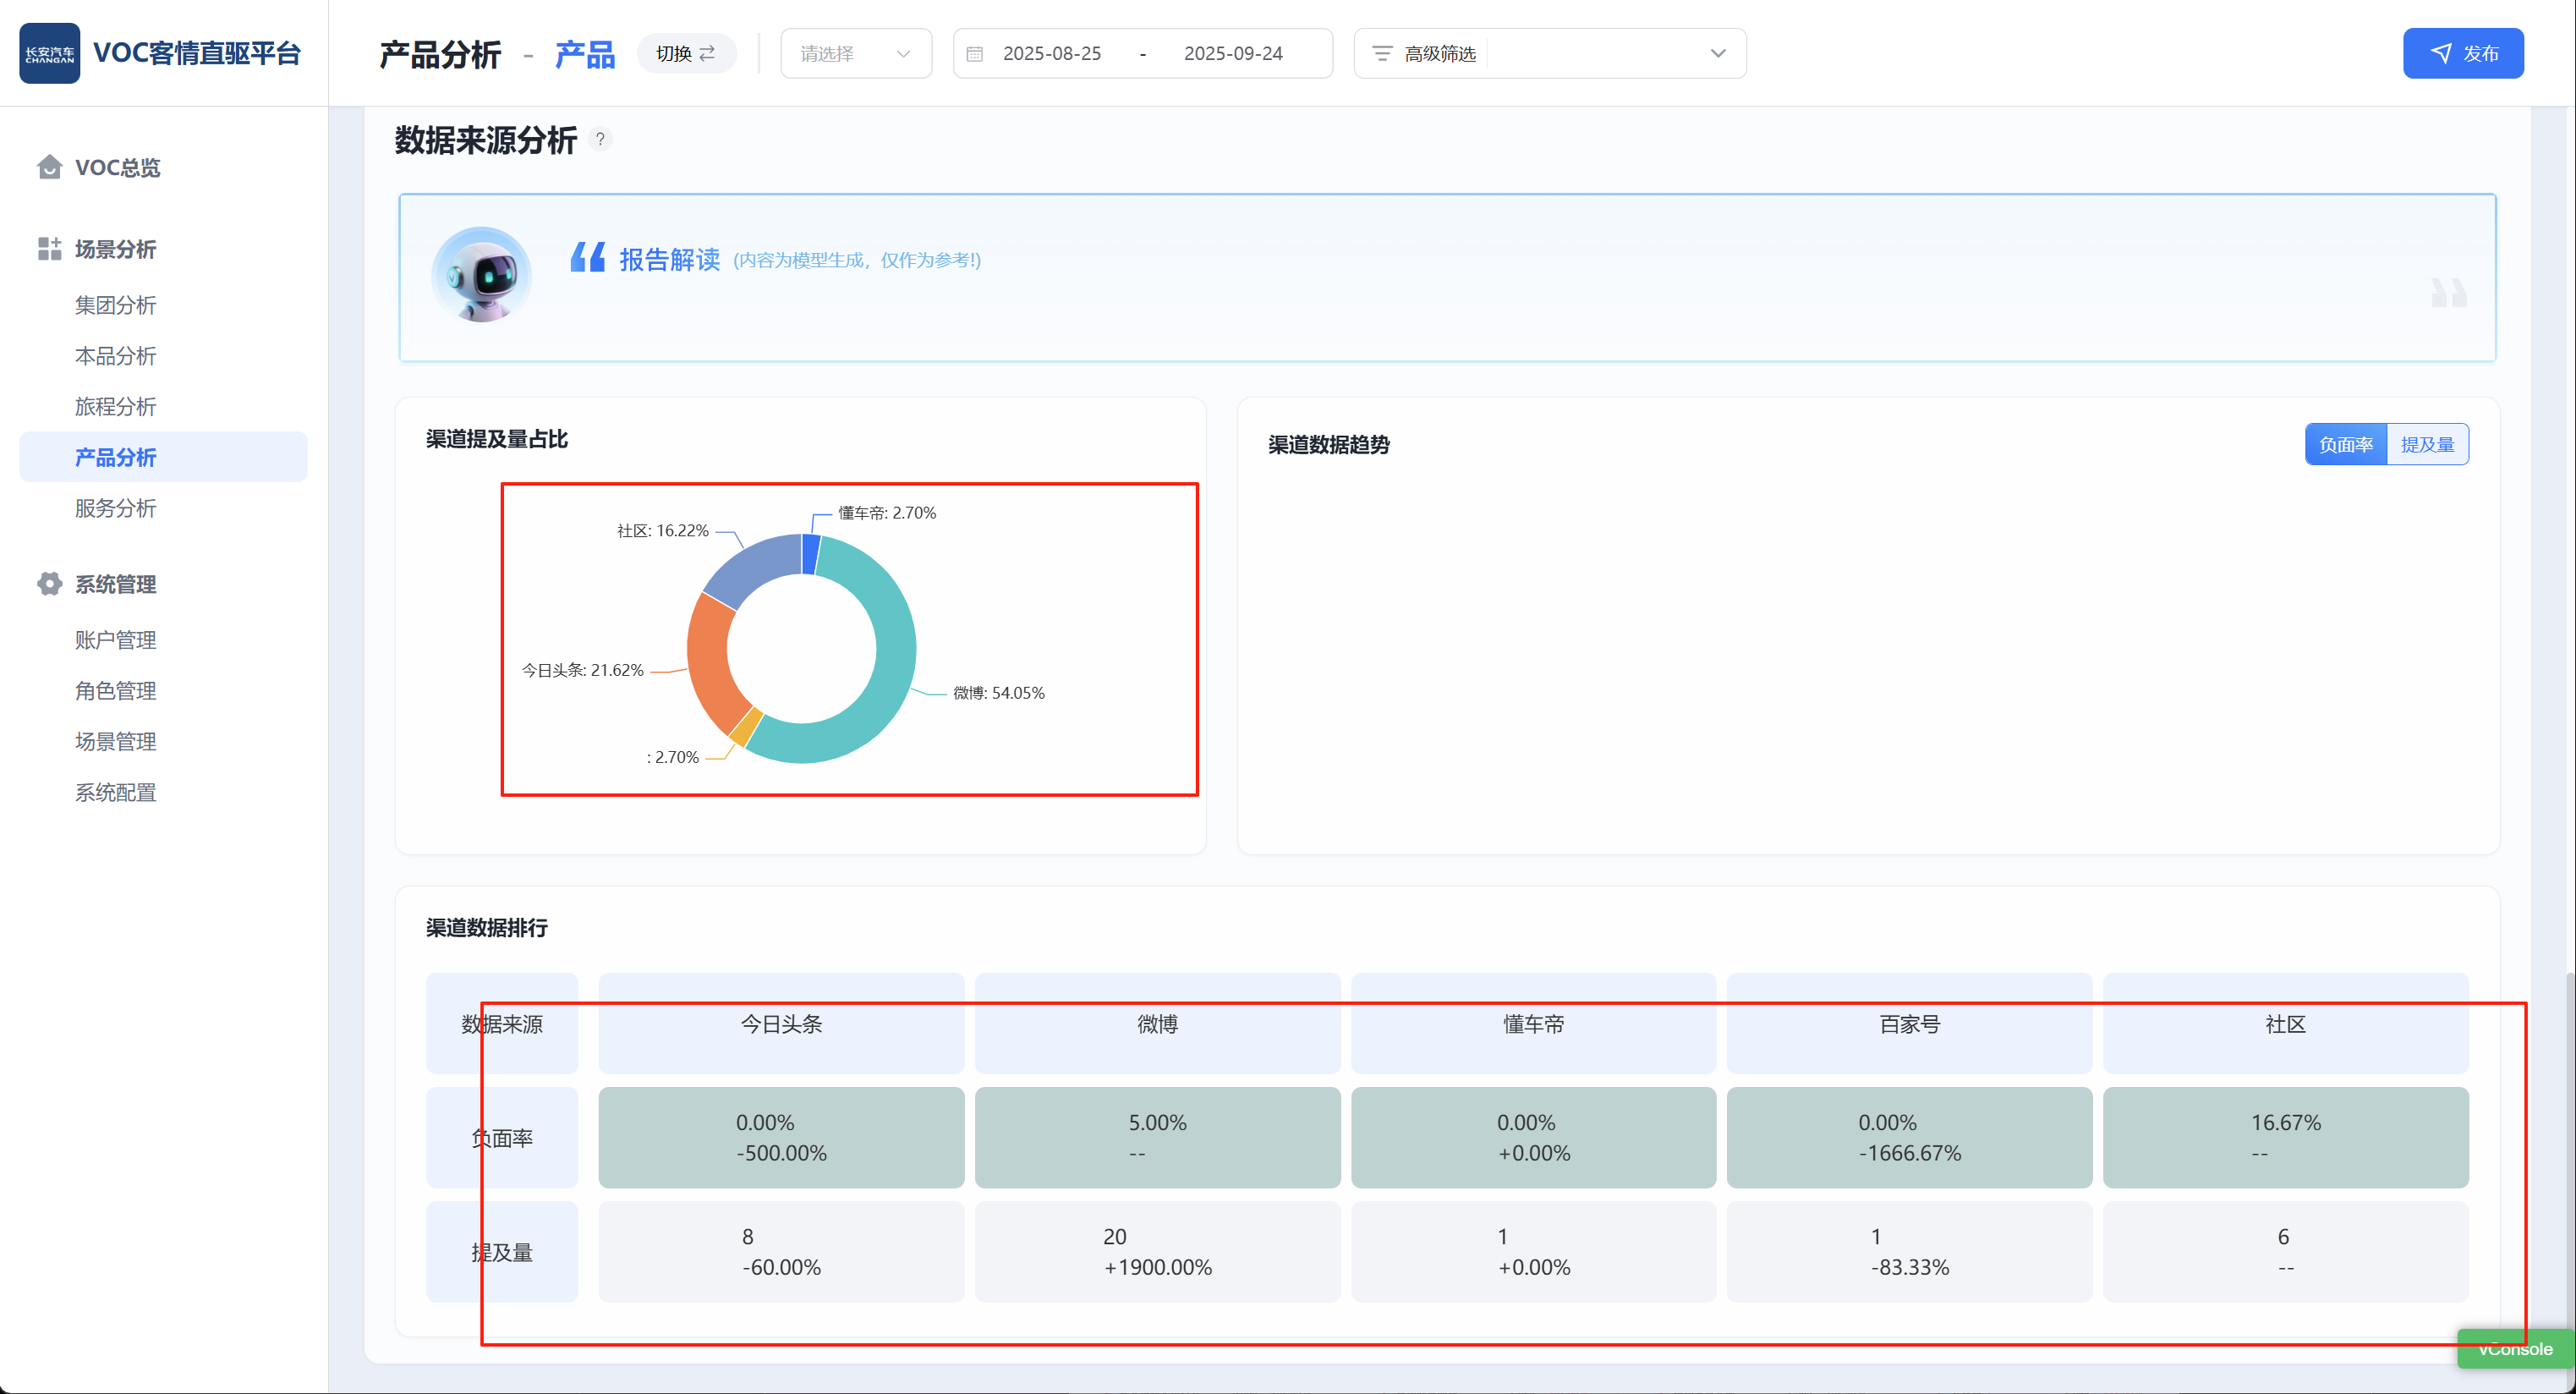Open 服务分析 in the sidebar
The height and width of the screenshot is (1394, 2576).
tap(116, 508)
